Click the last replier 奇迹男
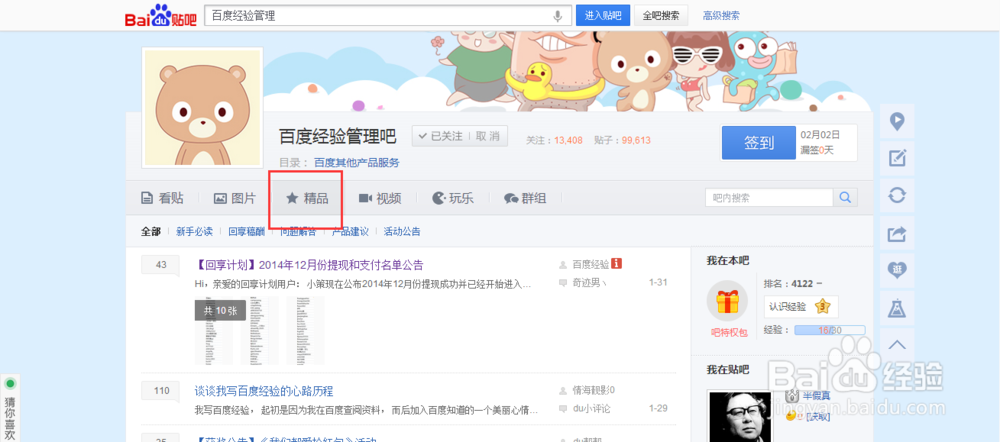Image resolution: width=1000 pixels, height=442 pixels. click(588, 283)
